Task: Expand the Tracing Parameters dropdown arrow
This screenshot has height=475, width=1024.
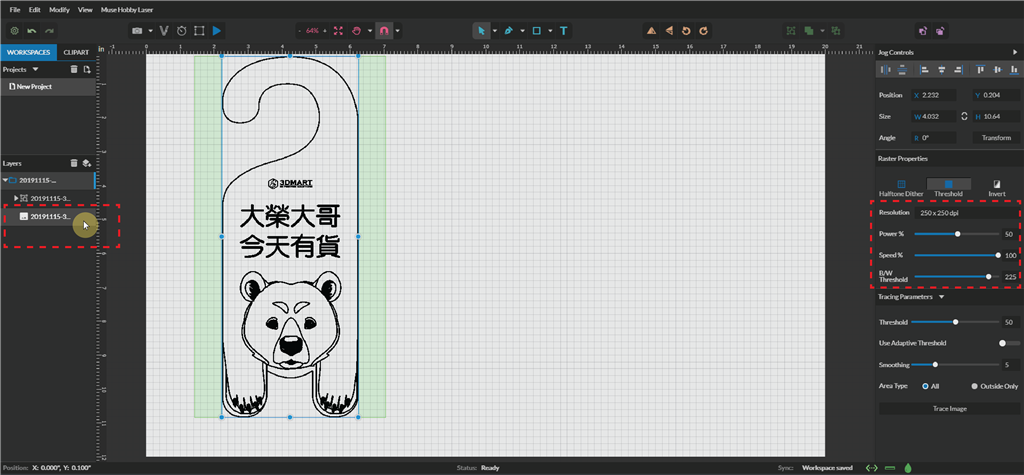Action: [x=941, y=297]
